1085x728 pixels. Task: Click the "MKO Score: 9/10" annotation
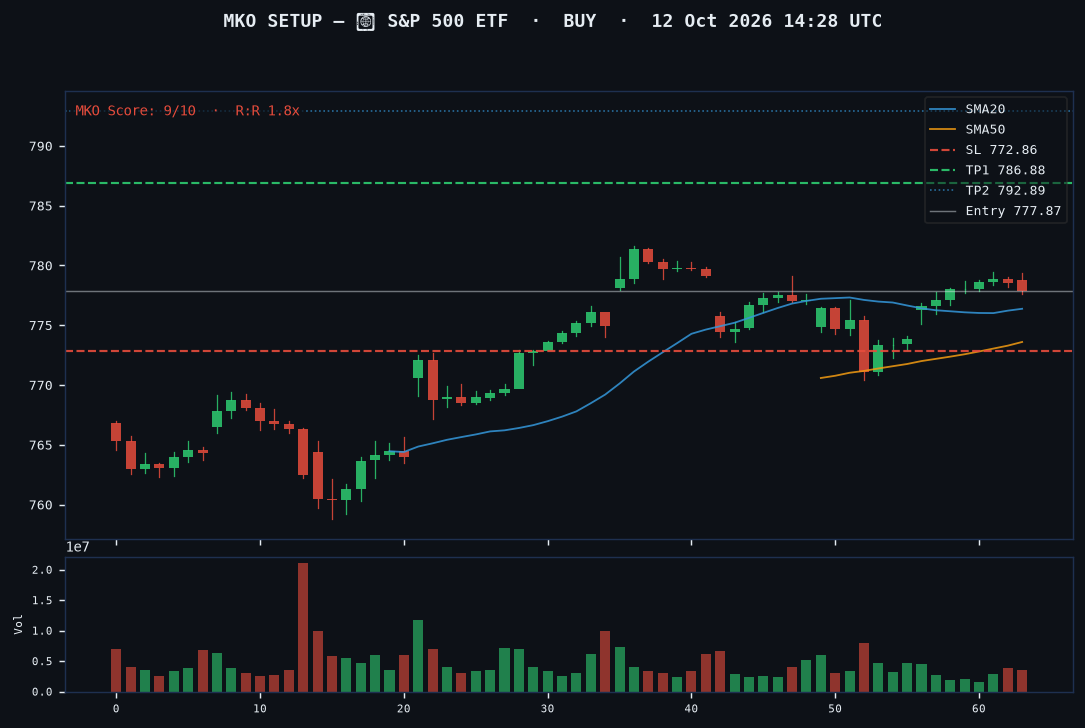point(136,111)
